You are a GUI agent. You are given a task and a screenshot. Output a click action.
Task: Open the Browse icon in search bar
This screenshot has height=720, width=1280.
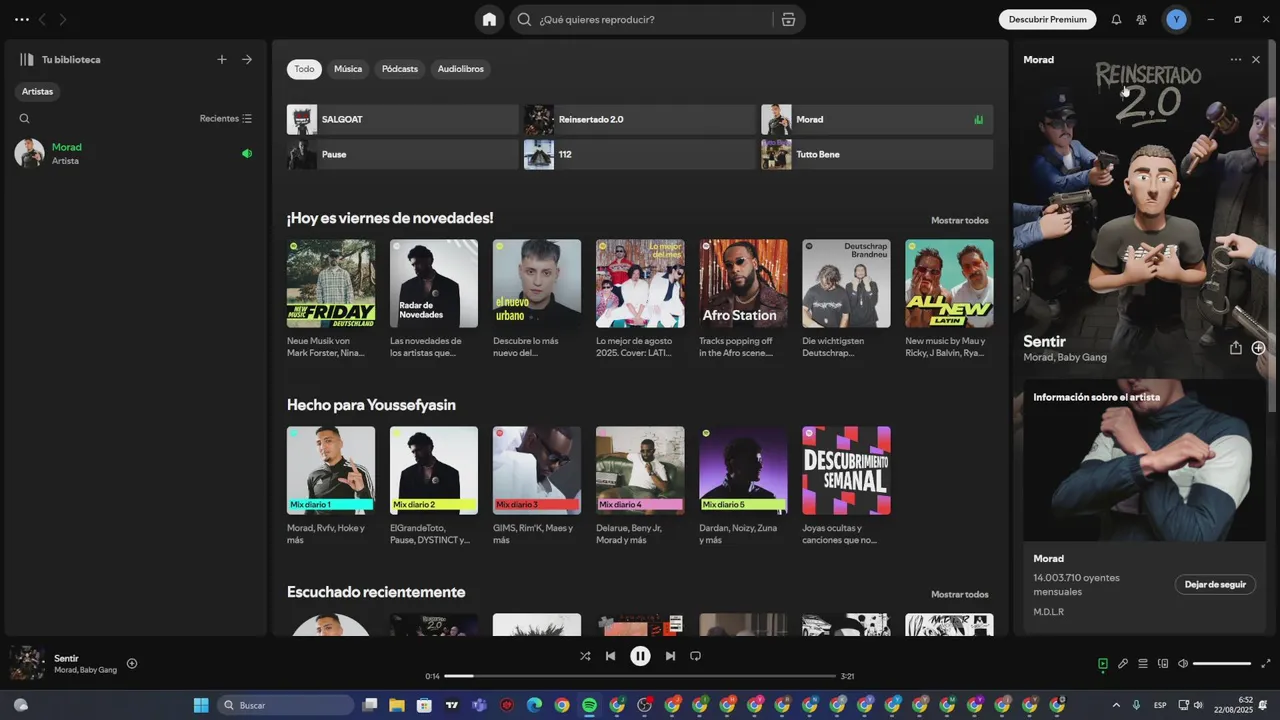tap(788, 19)
